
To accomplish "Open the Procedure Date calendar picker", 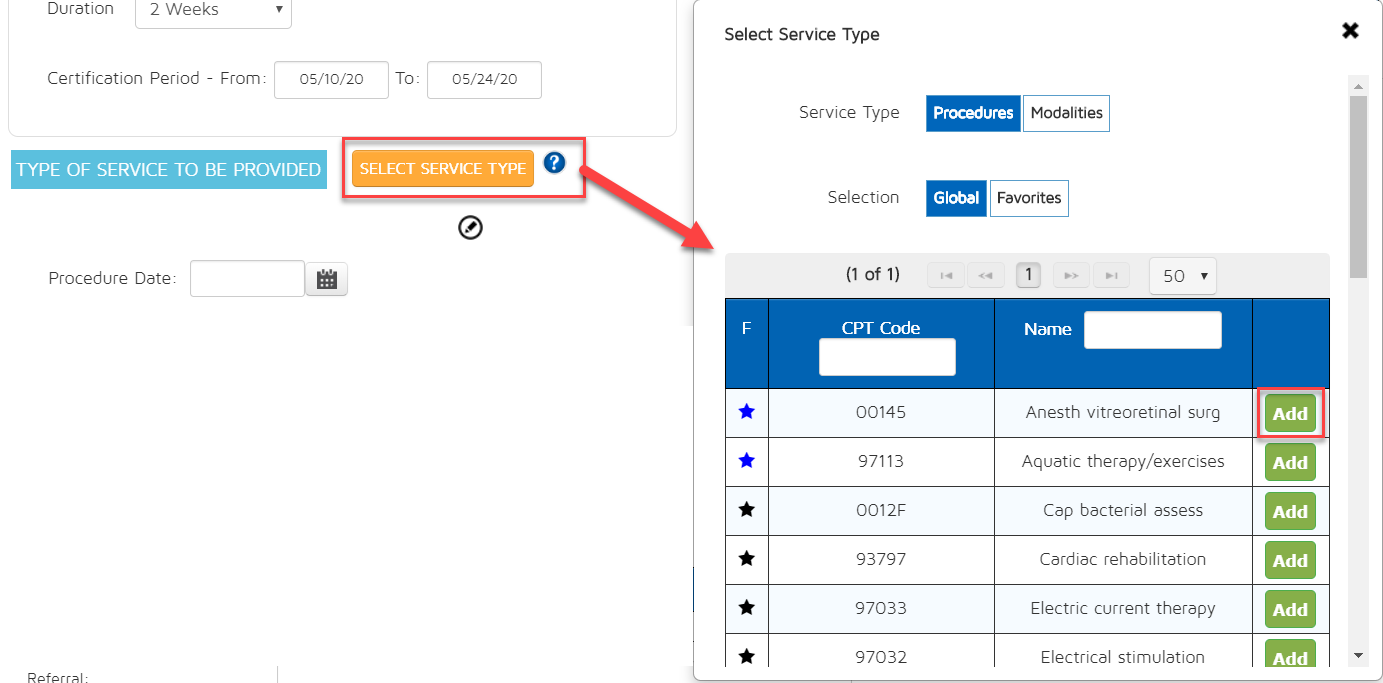I will (327, 279).
